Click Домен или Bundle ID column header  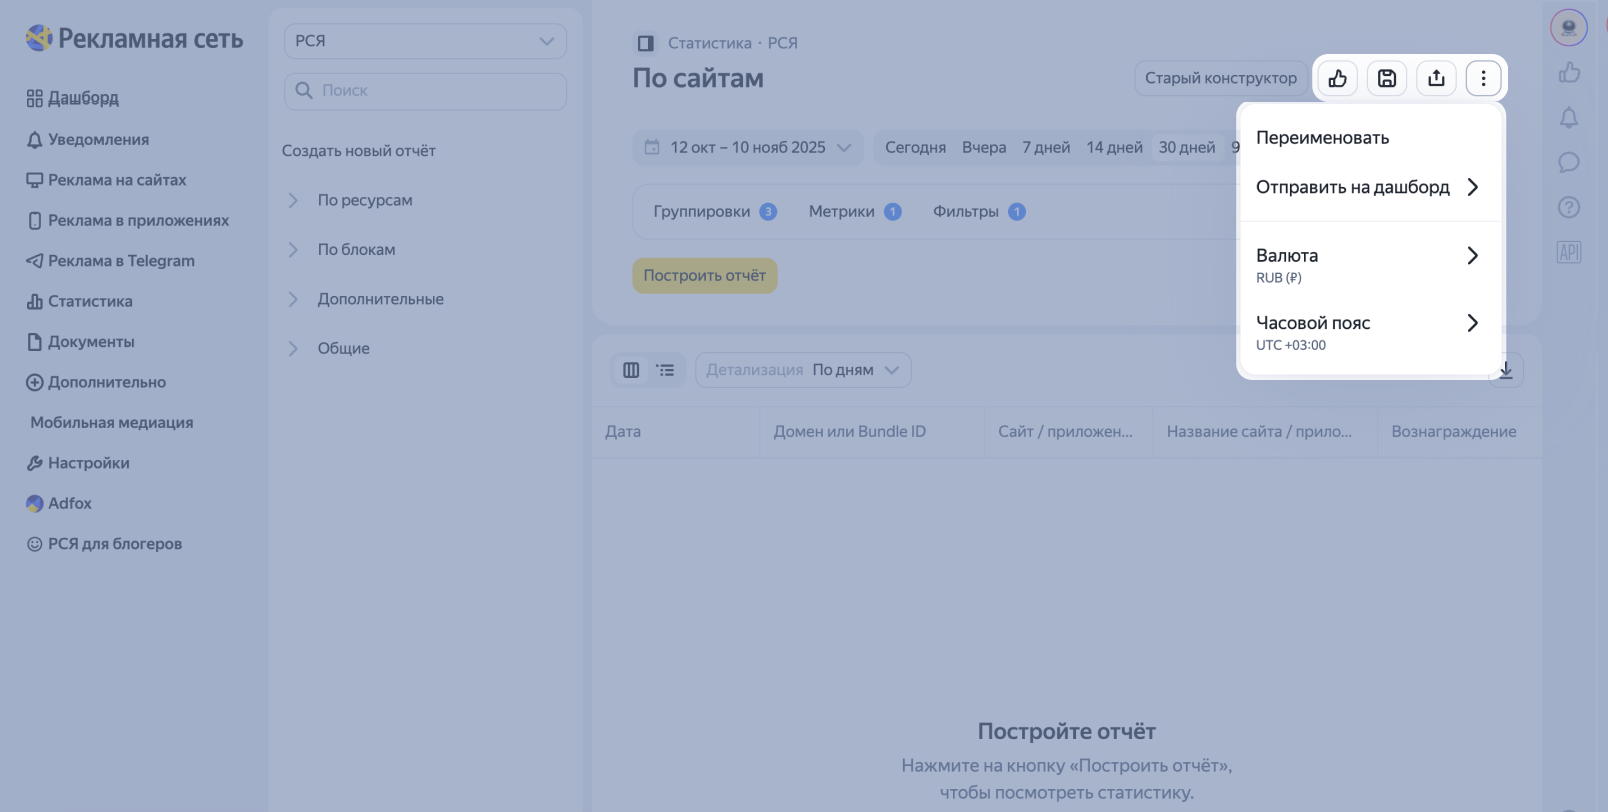[849, 432]
